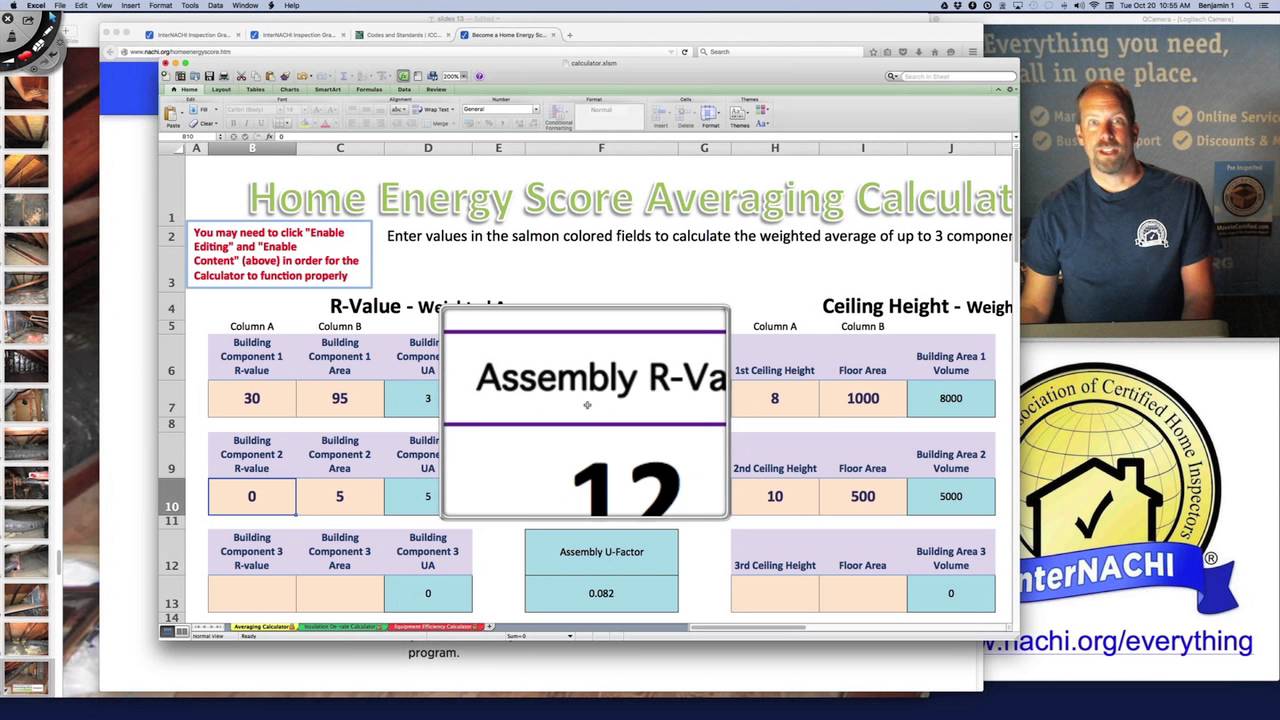Open Codes and Standards ICC browser tab

(403, 35)
